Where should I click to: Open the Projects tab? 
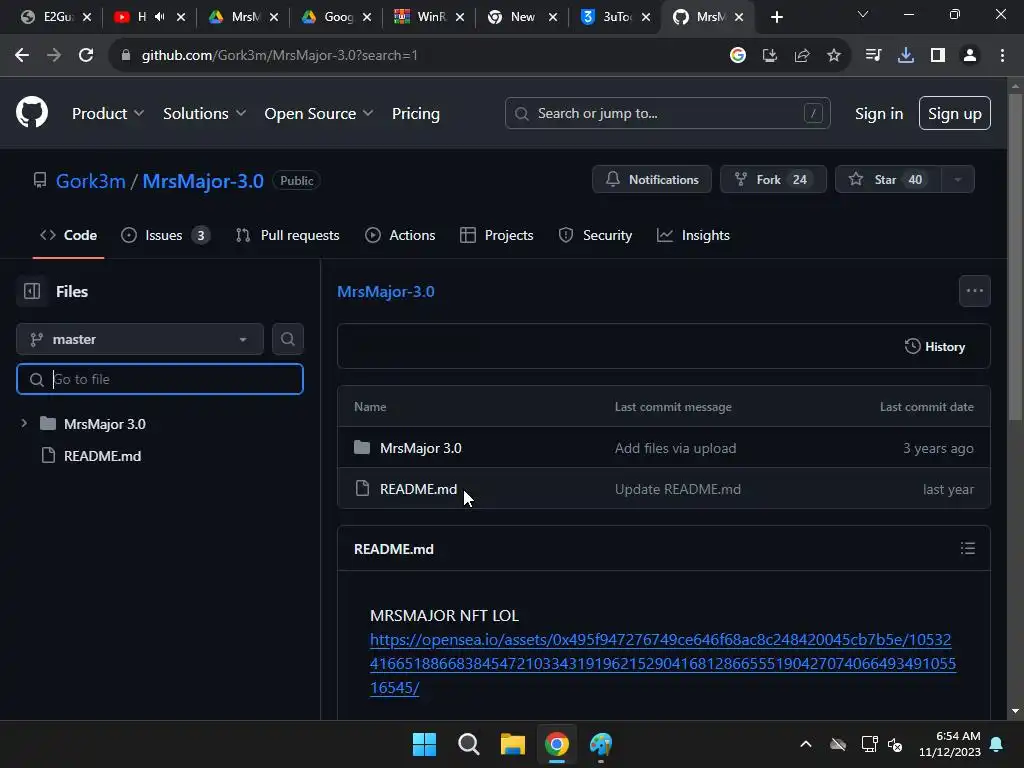496,235
